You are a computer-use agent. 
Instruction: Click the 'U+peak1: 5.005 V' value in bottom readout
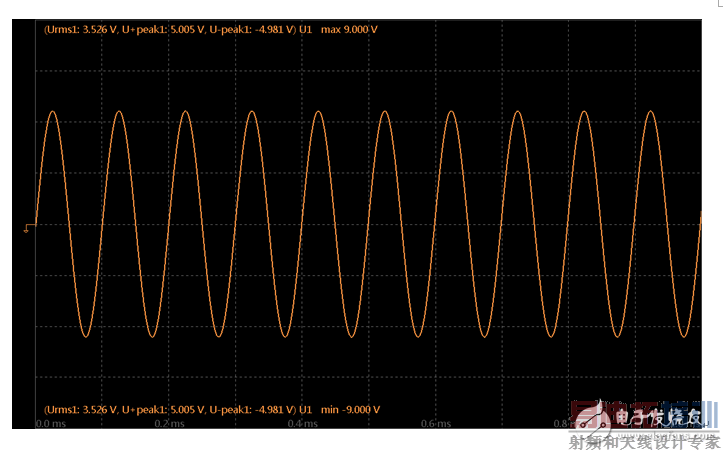[163, 410]
